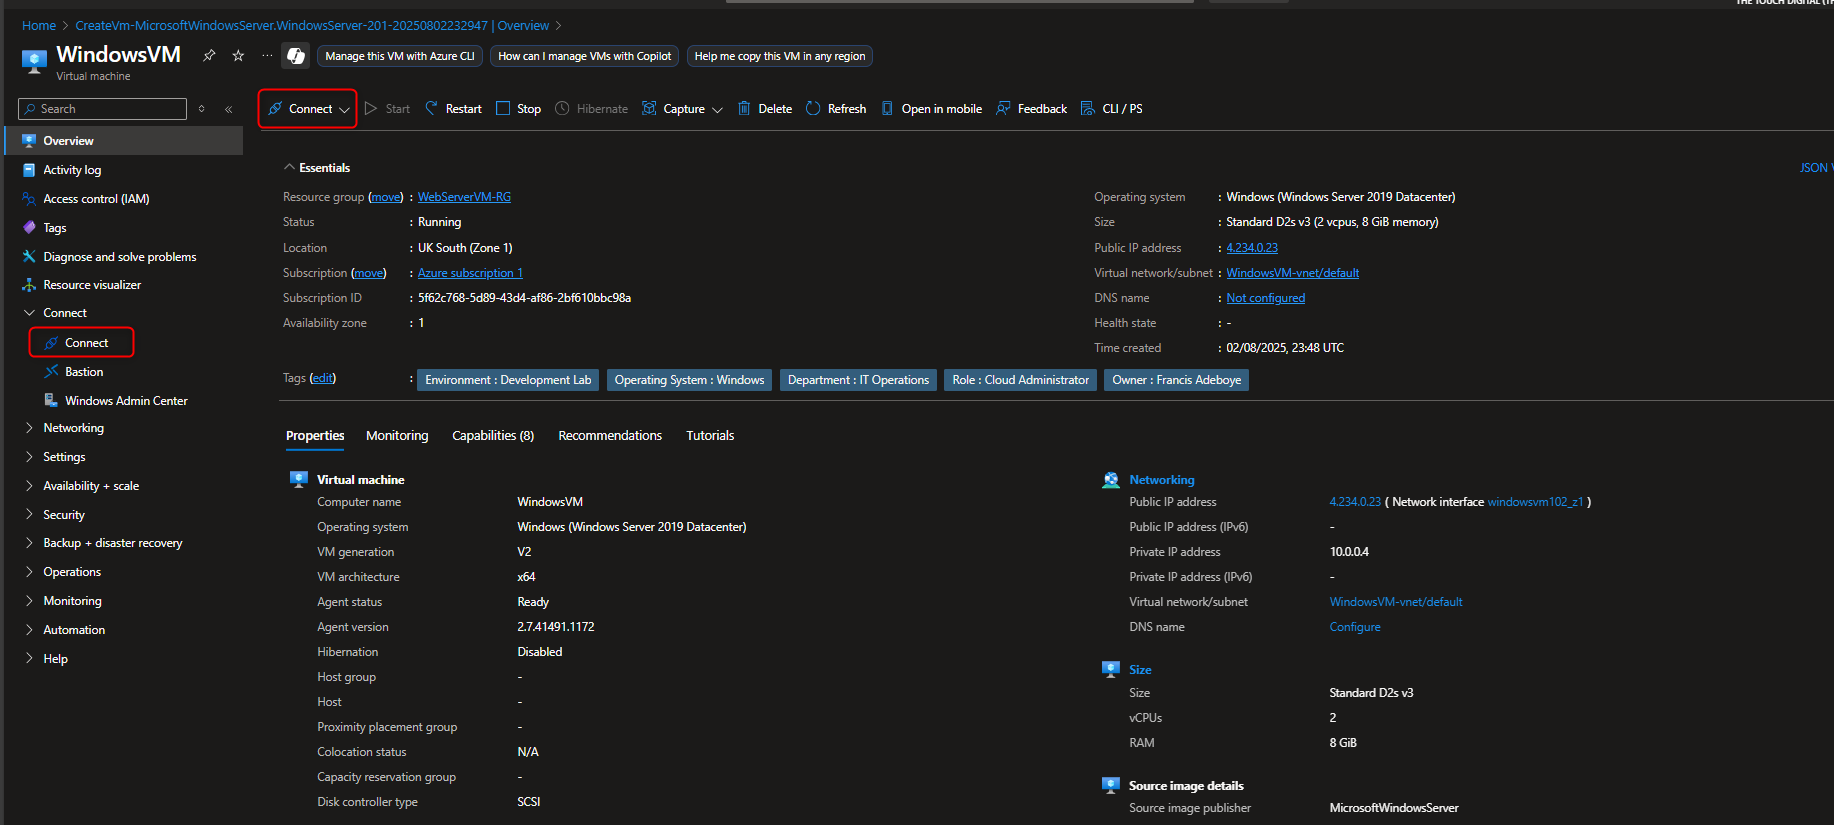1834x825 pixels.
Task: Open the VM in mobile
Action: [932, 109]
